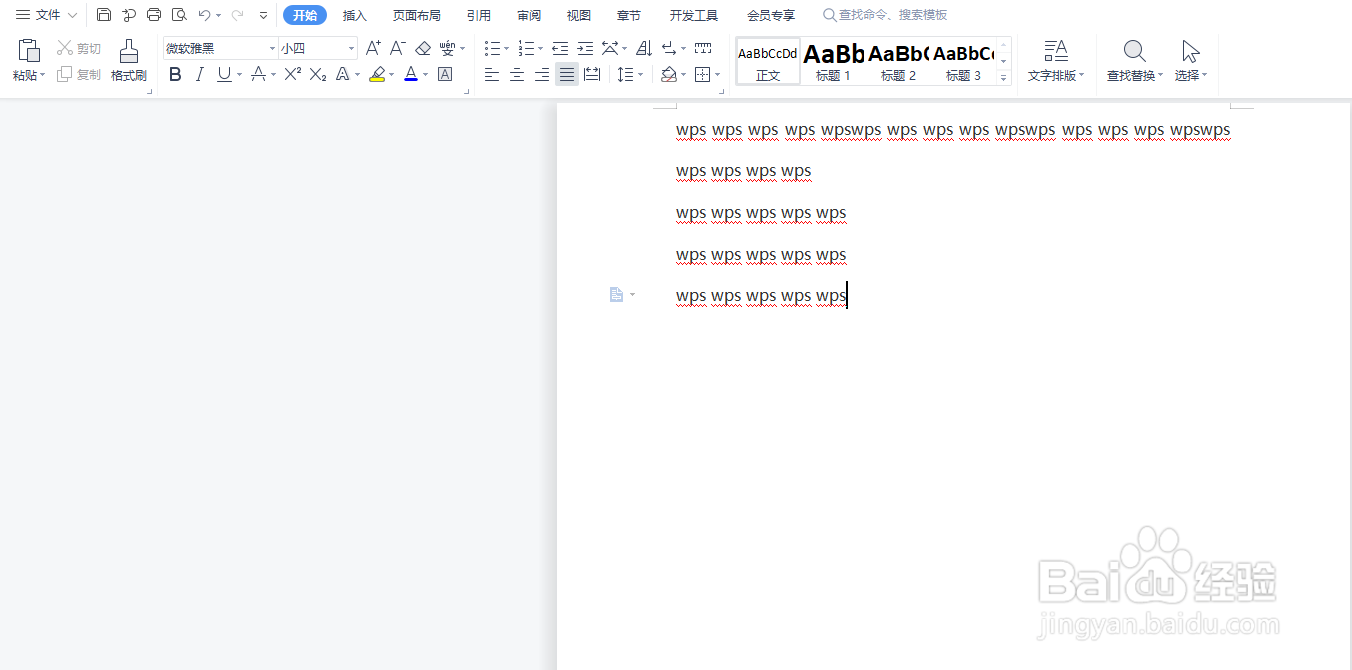Image resolution: width=1352 pixels, height=670 pixels.
Task: Increase font size with A+ icon
Action: click(373, 48)
